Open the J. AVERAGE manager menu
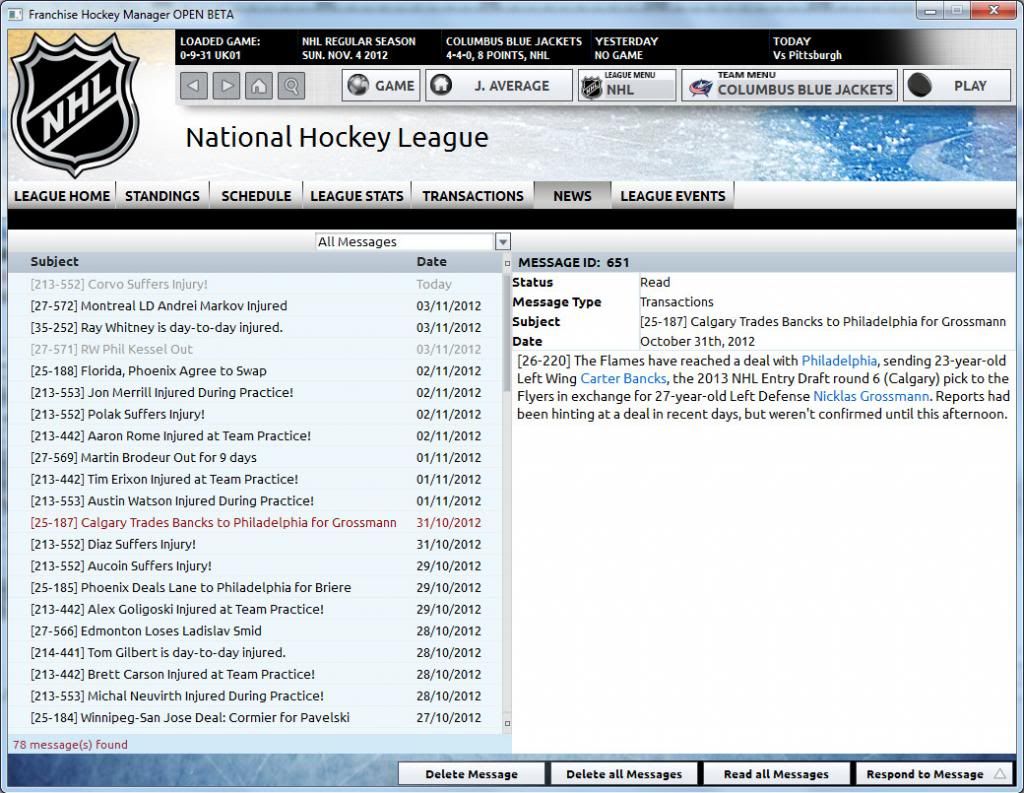1024x793 pixels. [x=498, y=86]
